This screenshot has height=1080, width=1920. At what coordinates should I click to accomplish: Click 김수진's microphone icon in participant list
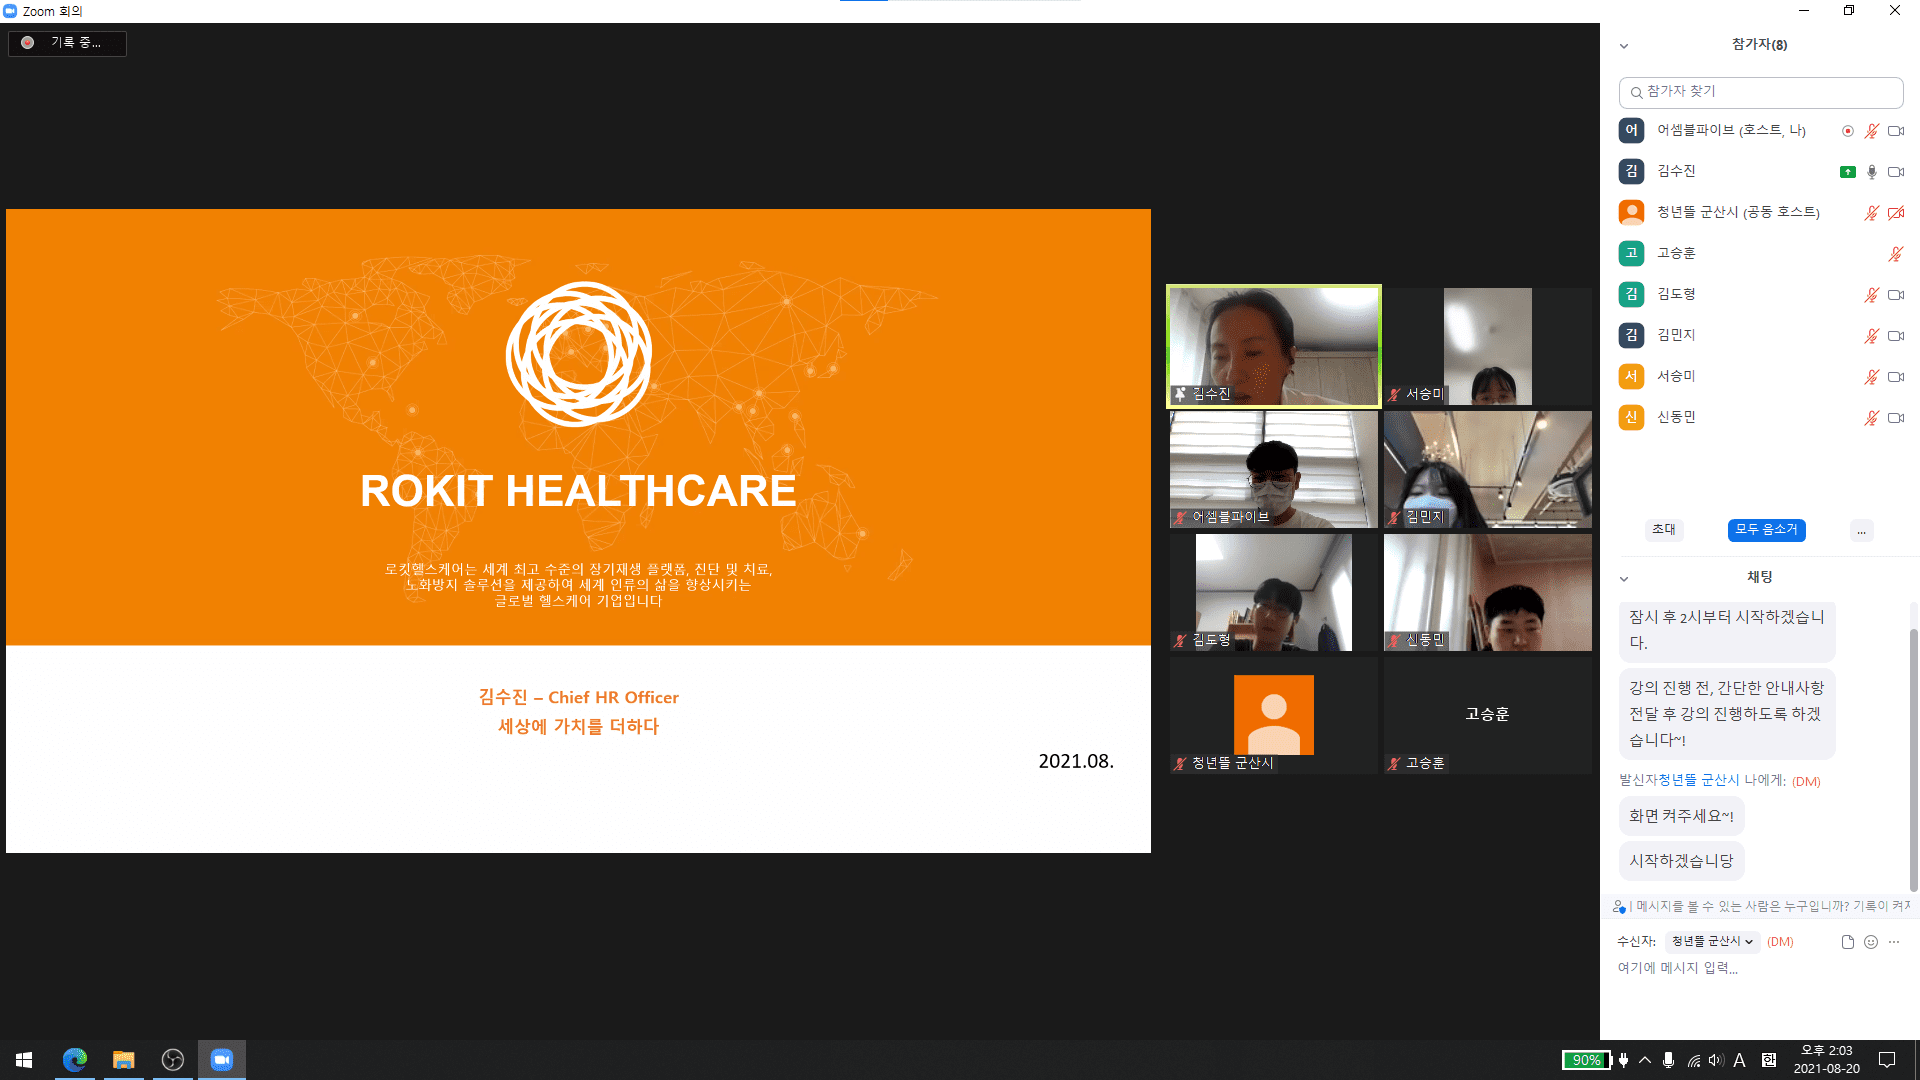click(x=1872, y=172)
